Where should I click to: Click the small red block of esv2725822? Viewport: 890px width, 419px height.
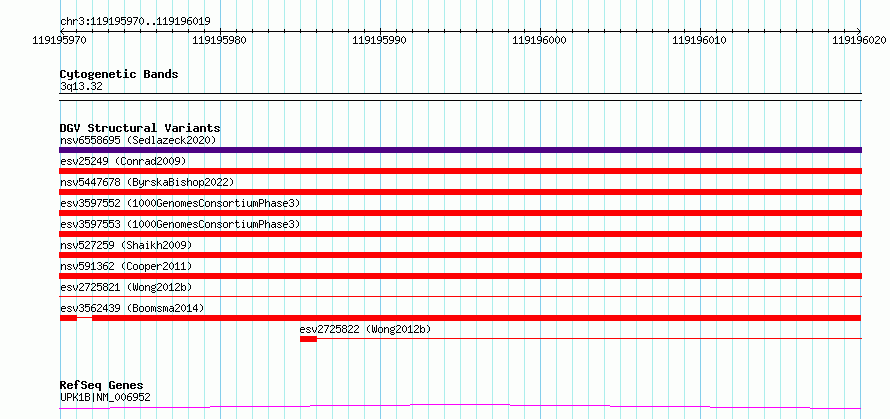coord(308,339)
